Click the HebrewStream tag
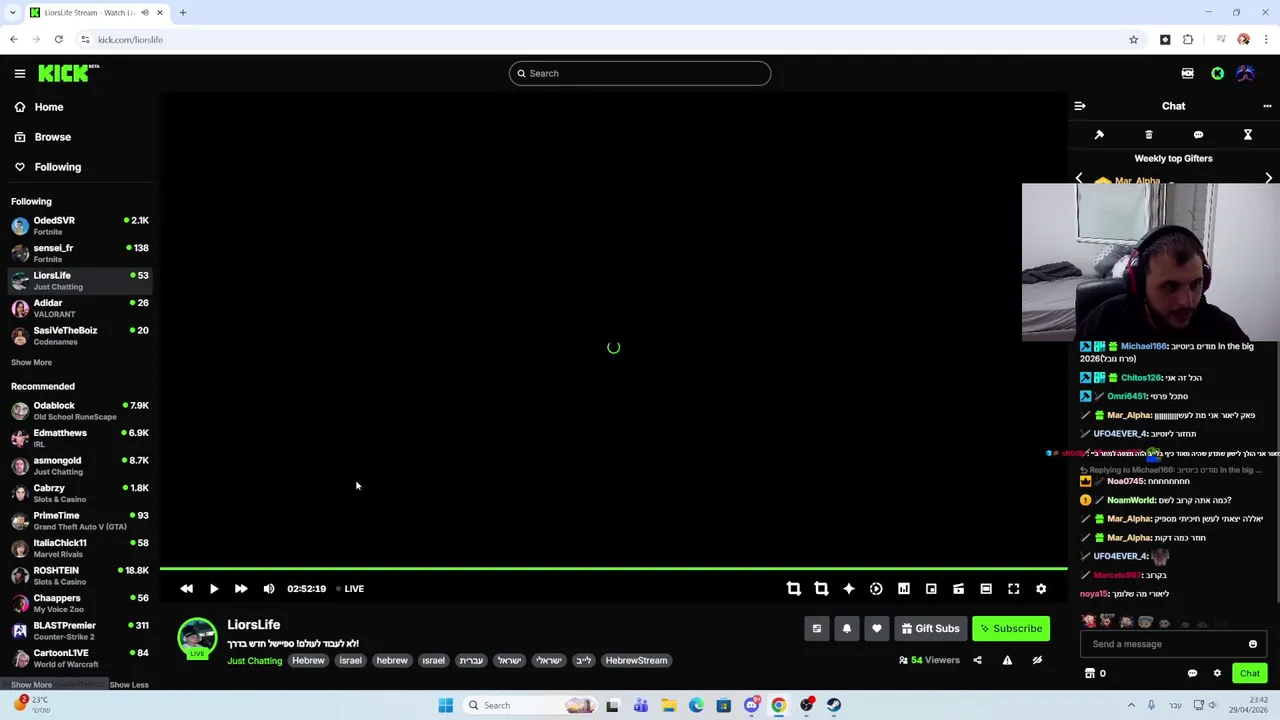This screenshot has width=1280, height=720. click(x=636, y=660)
